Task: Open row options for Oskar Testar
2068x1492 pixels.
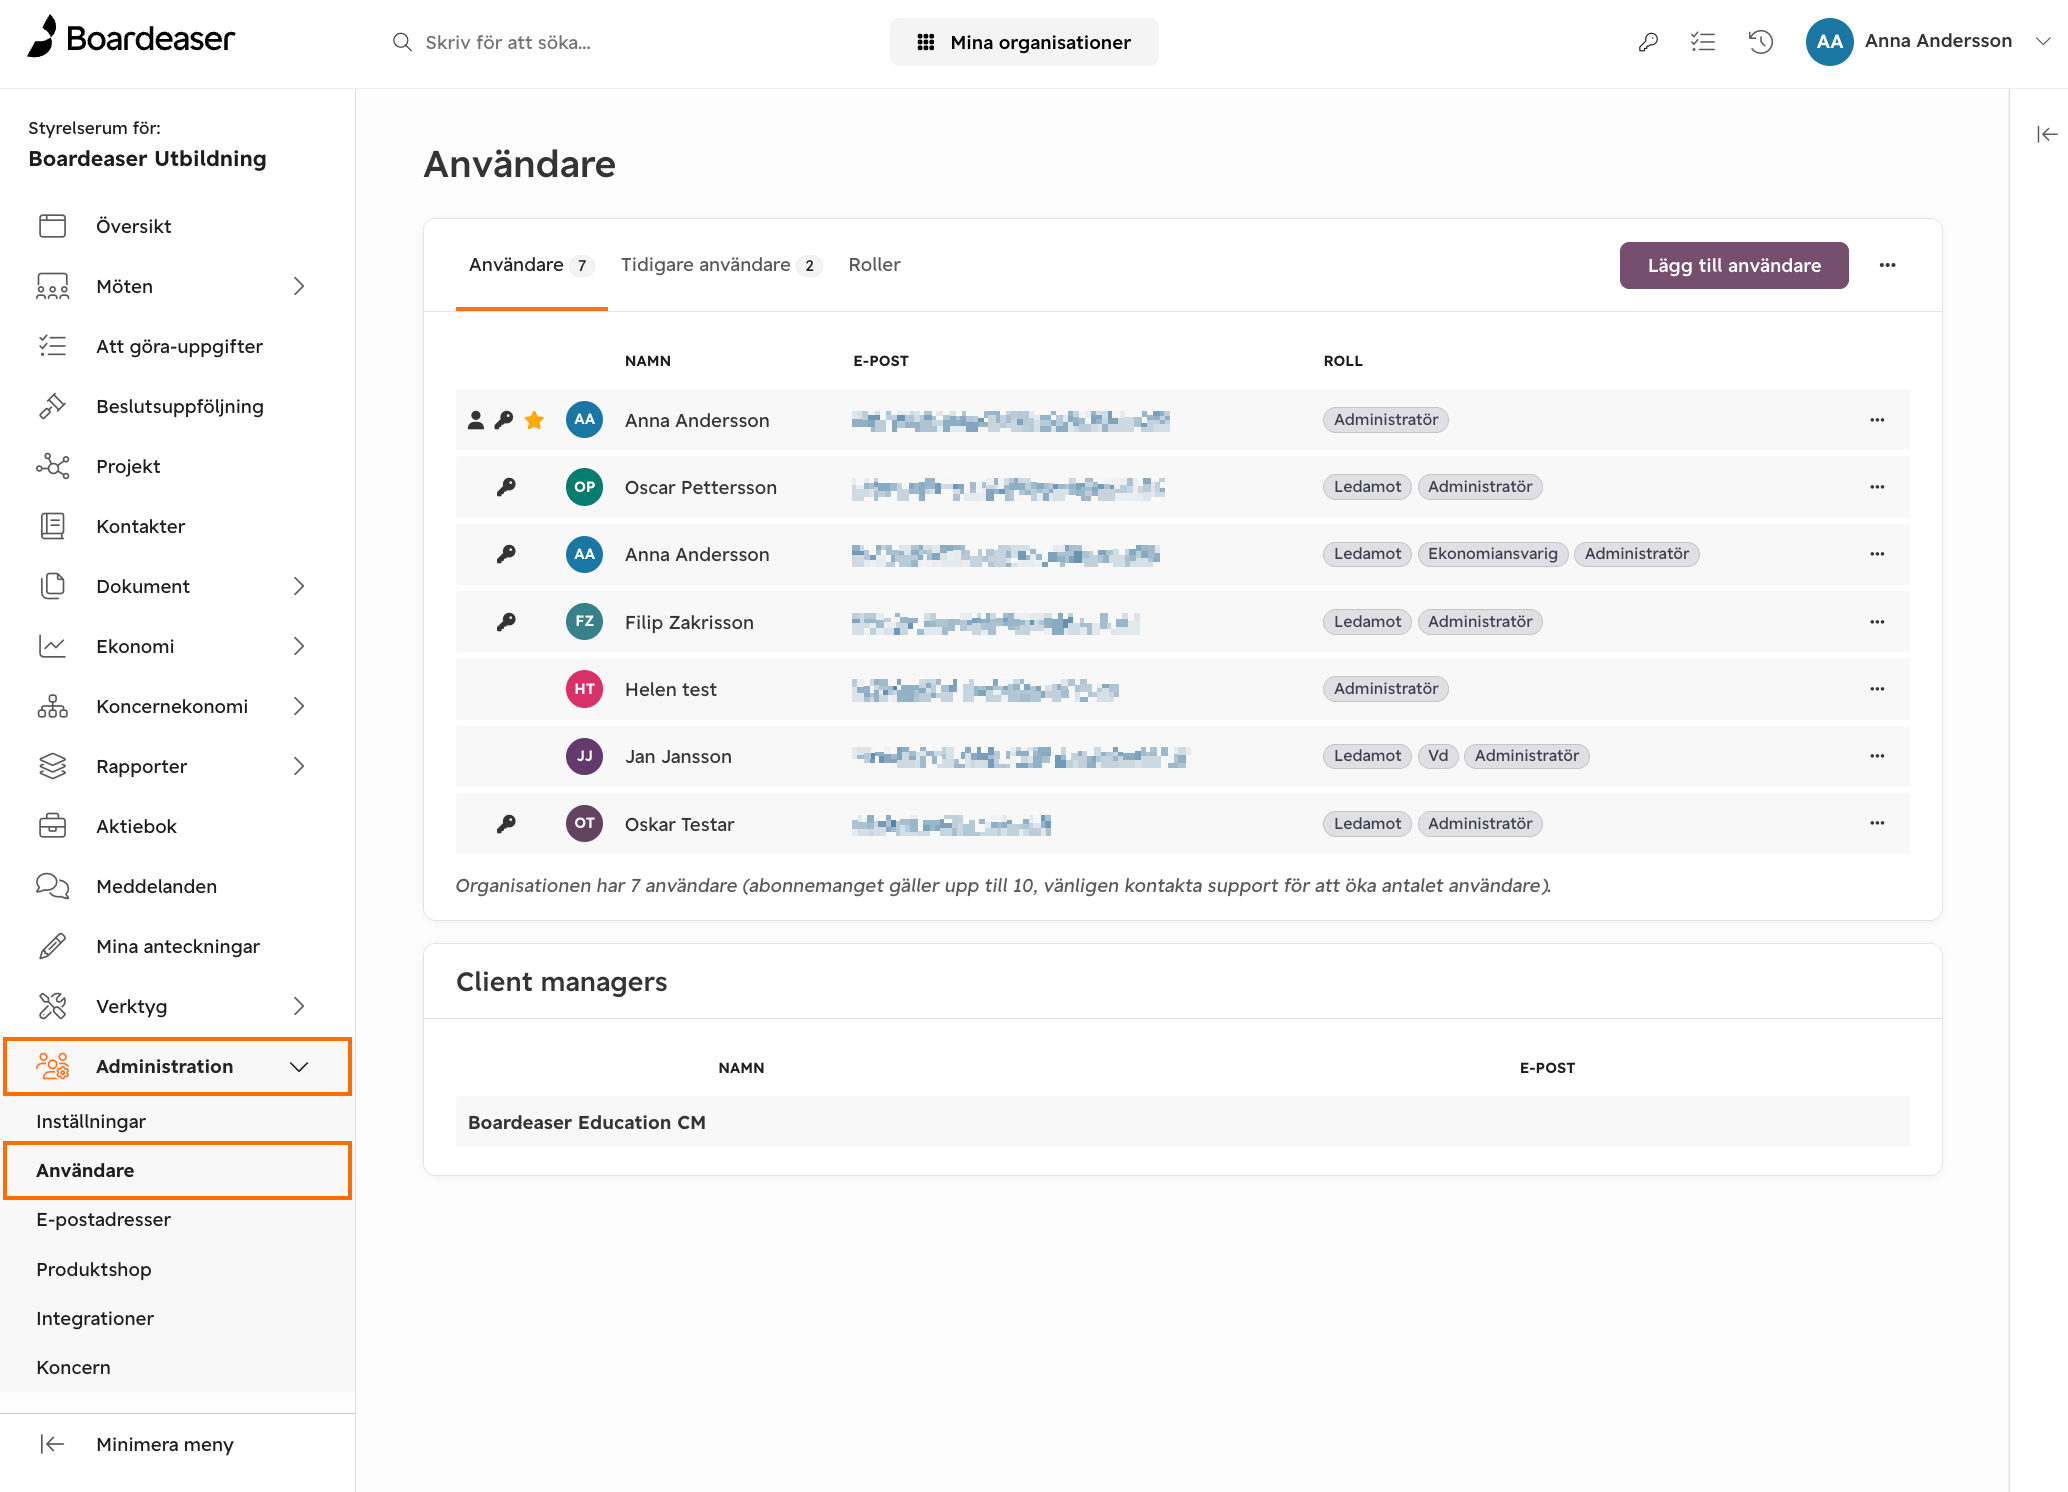Action: 1877,824
